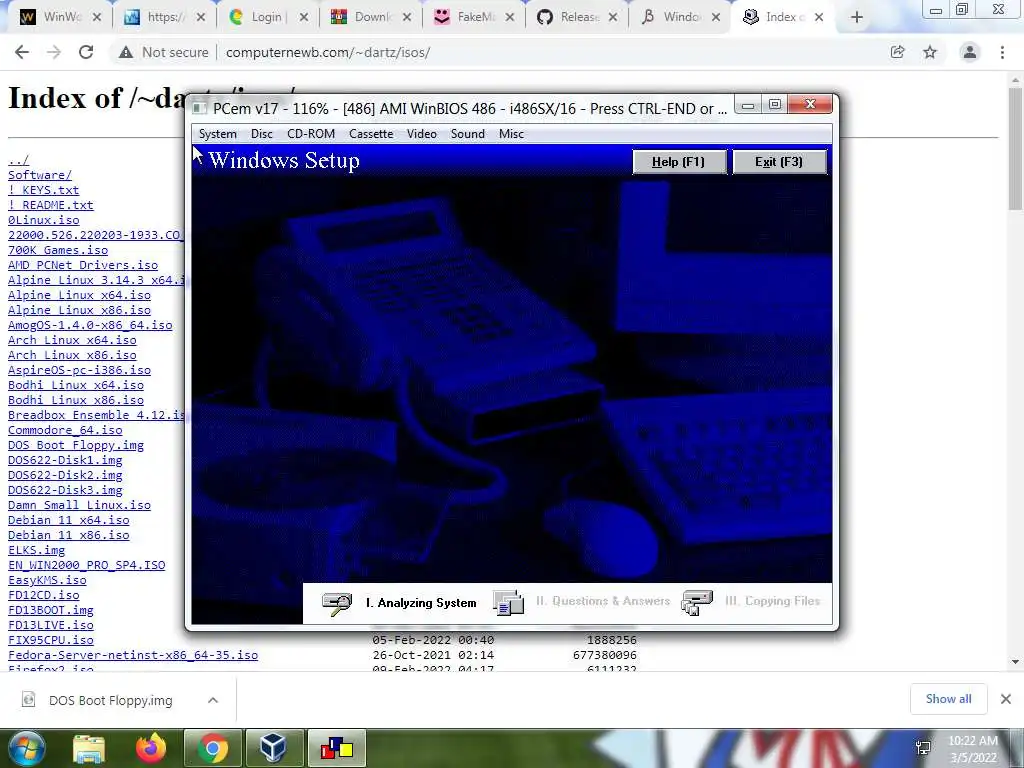The image size is (1024, 768).
Task: Switch to the WinWorld tab
Action: click(x=60, y=18)
